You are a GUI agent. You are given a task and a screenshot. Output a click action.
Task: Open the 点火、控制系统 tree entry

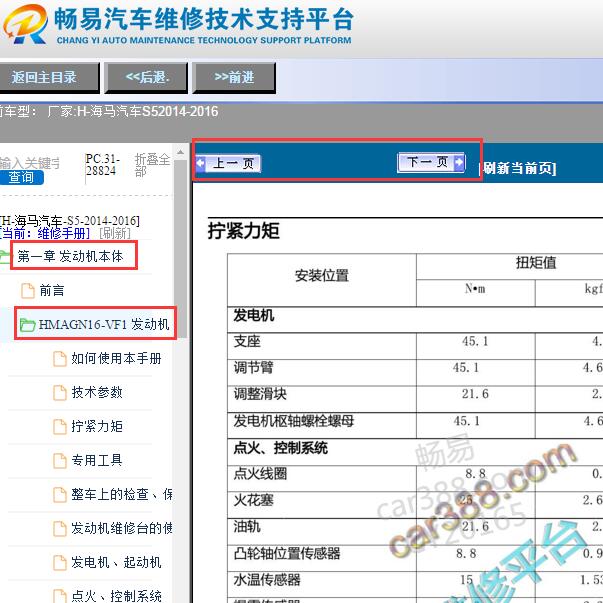[x=116, y=596]
